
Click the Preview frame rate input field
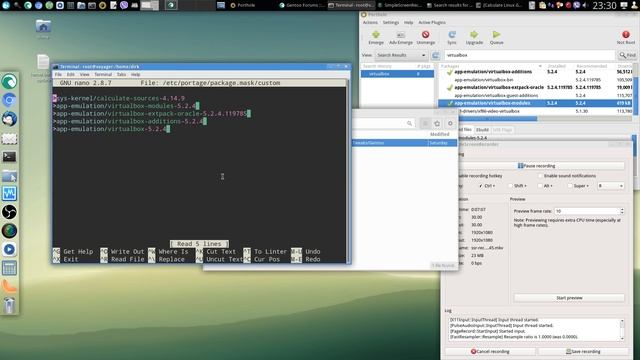coord(587,211)
